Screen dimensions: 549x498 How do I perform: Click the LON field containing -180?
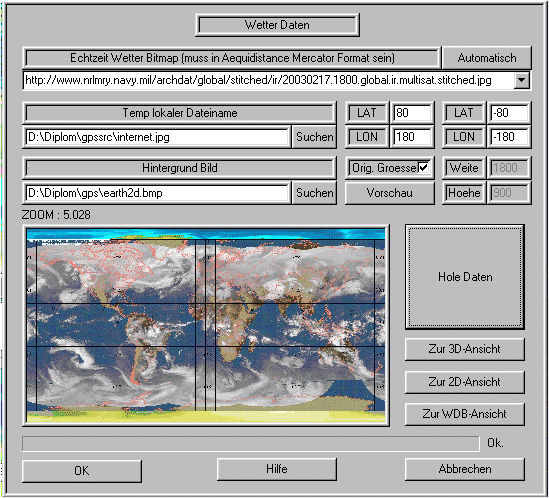509,137
